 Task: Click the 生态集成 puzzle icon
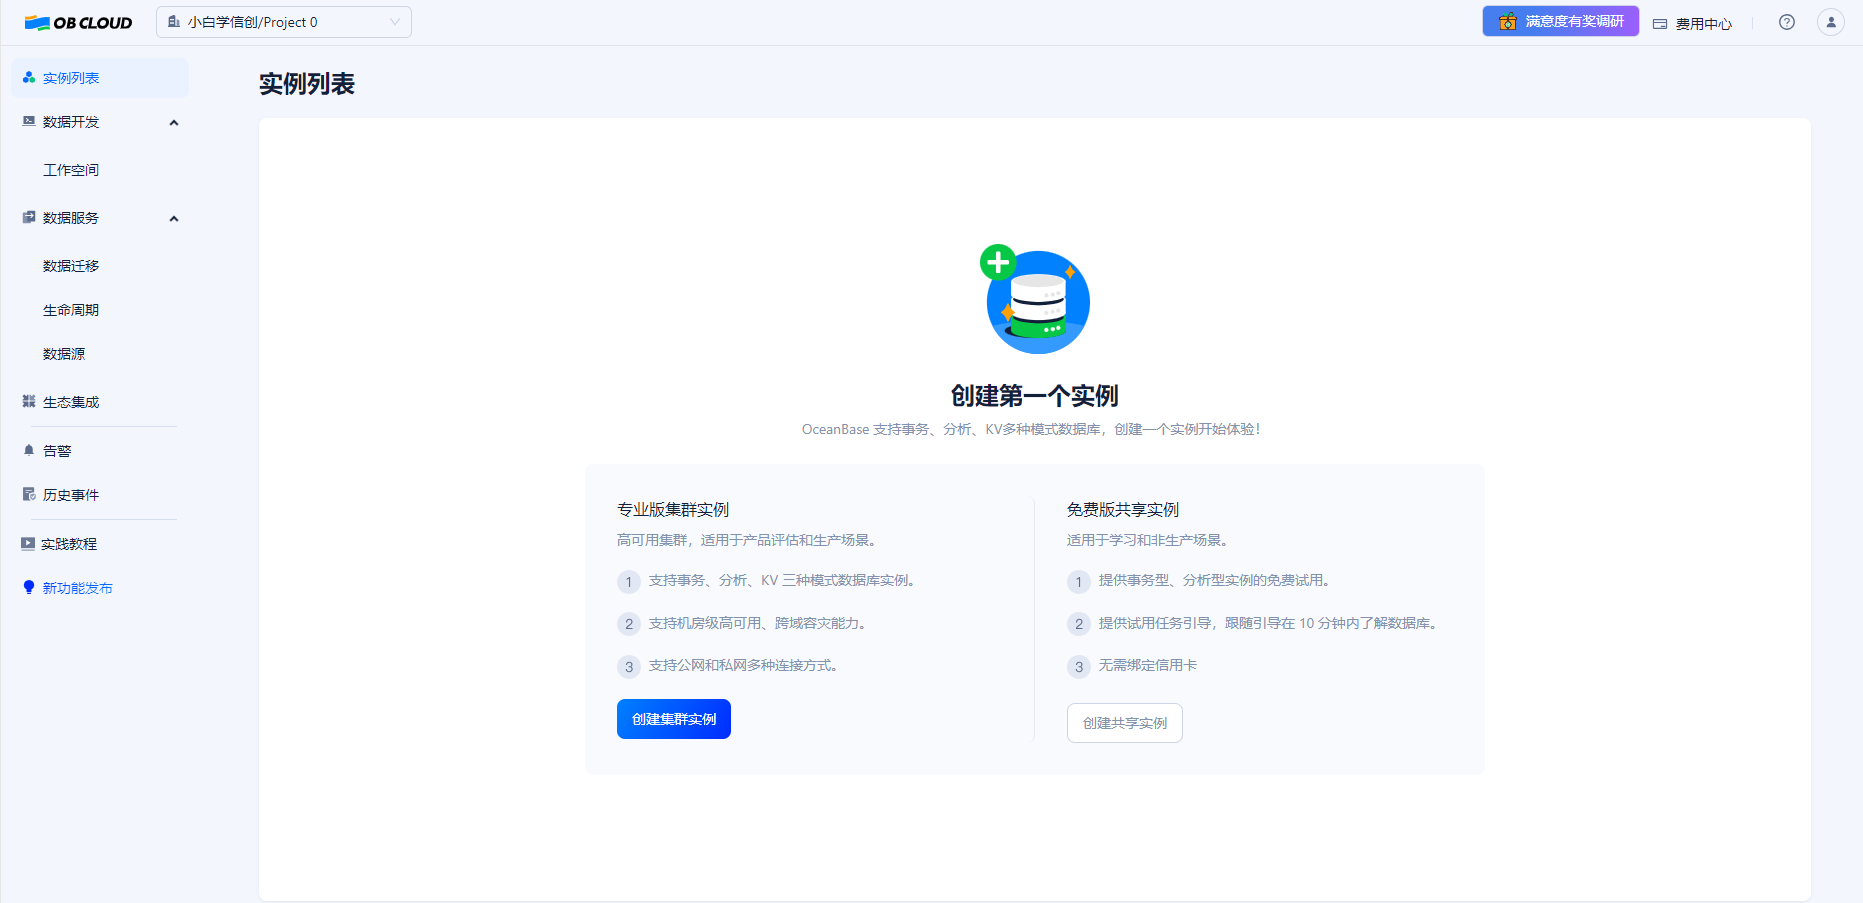[x=29, y=402]
